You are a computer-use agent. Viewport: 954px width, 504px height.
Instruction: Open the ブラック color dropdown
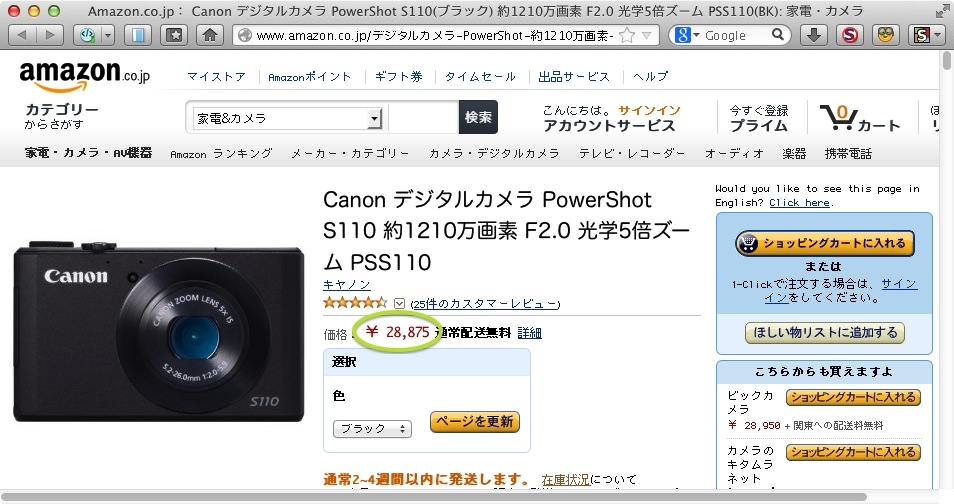[x=372, y=429]
